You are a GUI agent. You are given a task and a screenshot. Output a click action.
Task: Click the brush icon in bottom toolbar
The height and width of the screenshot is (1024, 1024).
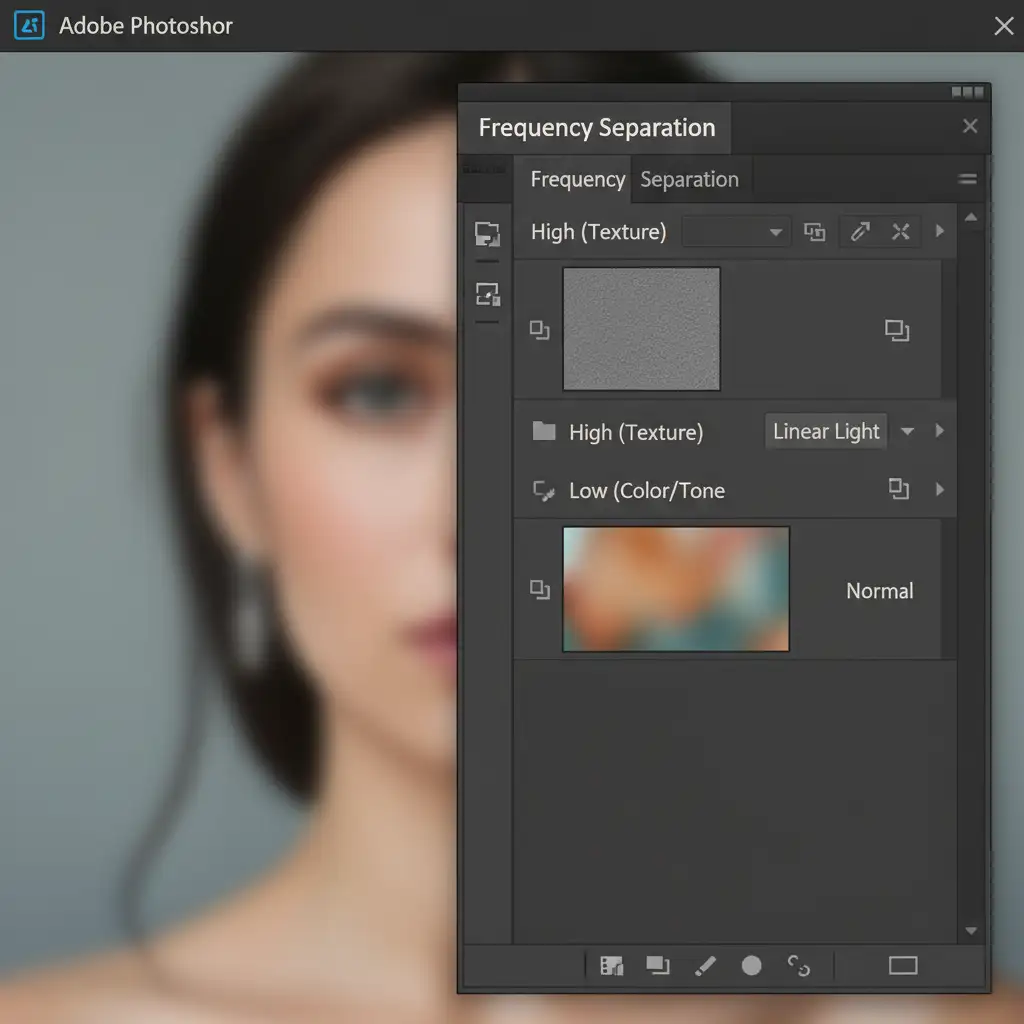(705, 965)
